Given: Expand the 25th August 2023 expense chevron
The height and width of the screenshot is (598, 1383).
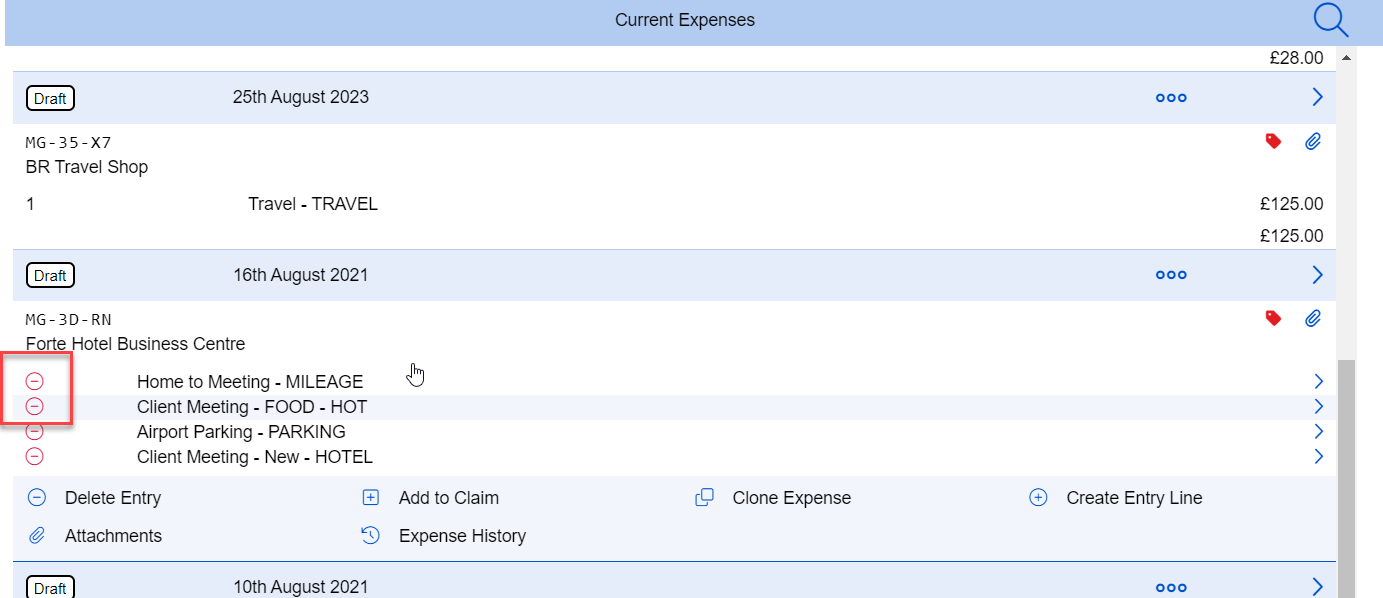Looking at the screenshot, I should tap(1317, 97).
